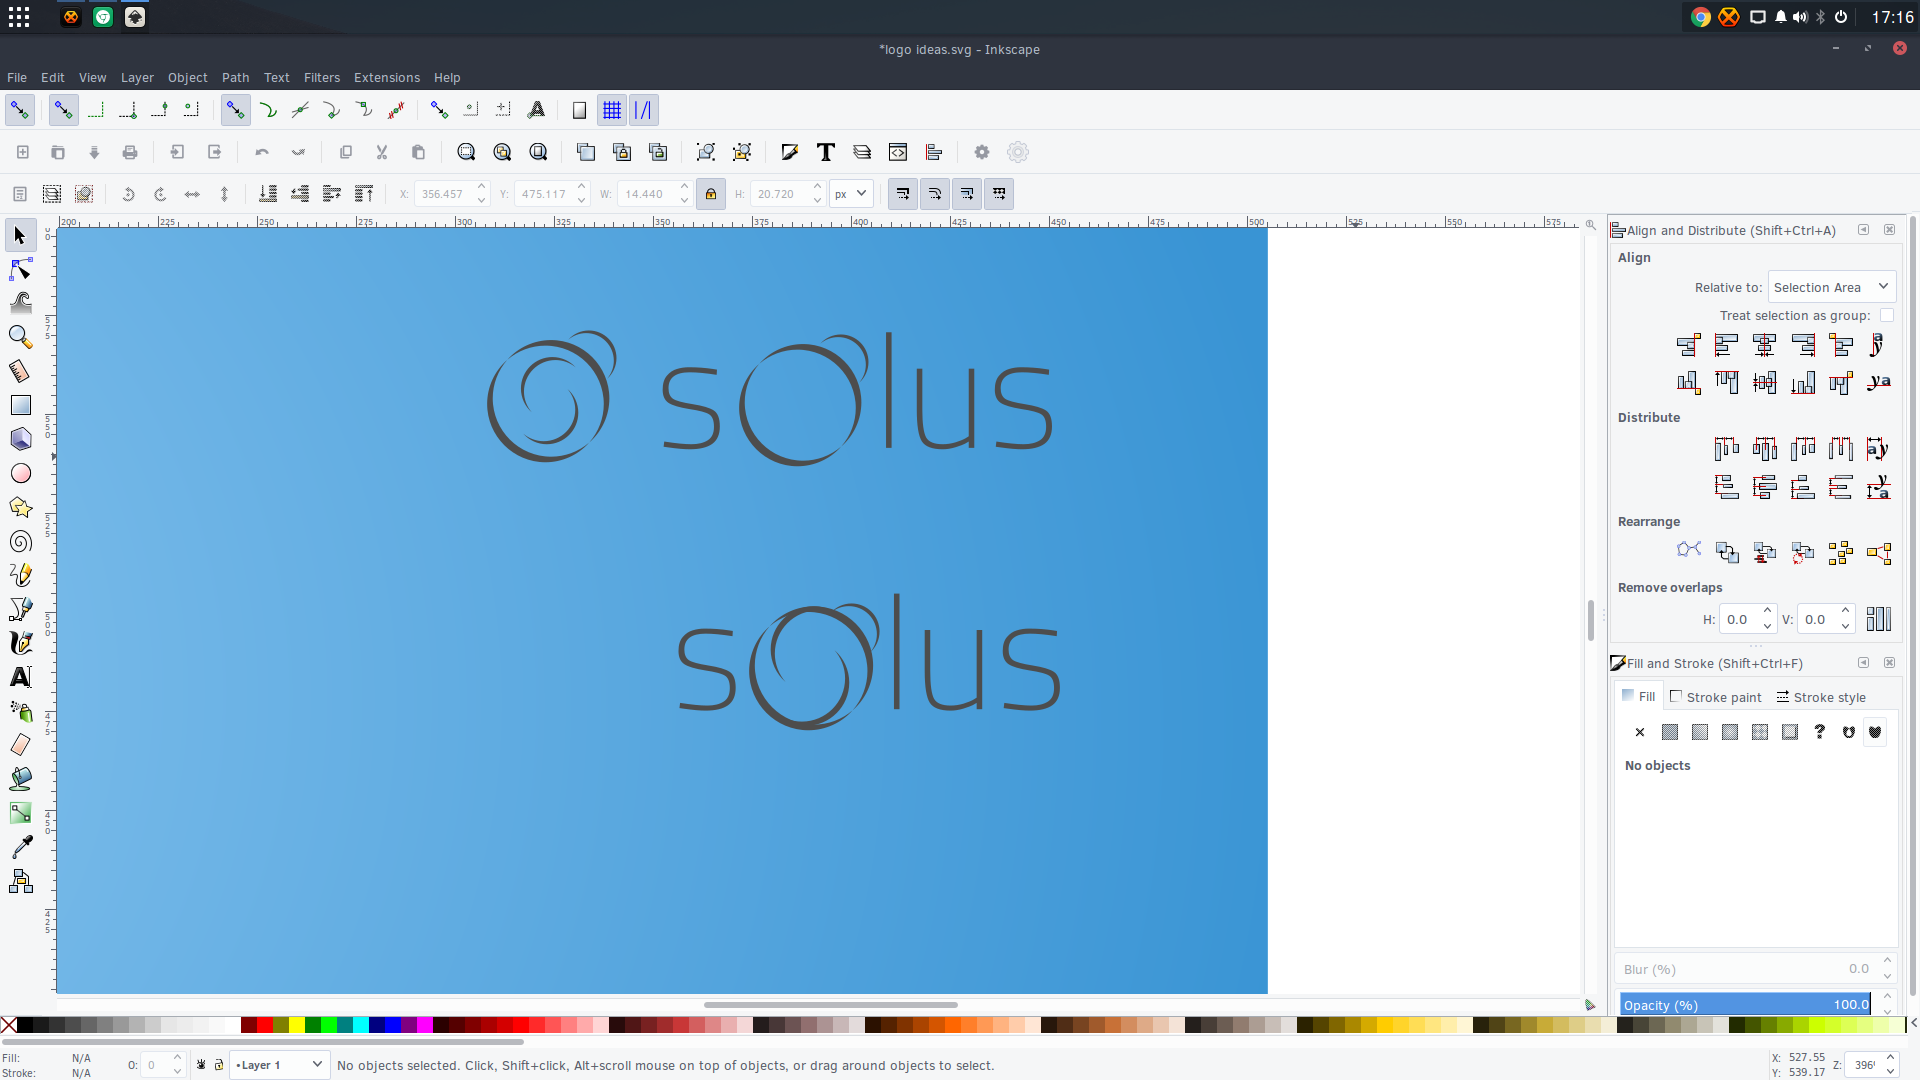Open the px units dropdown
The width and height of the screenshot is (1920, 1080).
pyautogui.click(x=852, y=194)
